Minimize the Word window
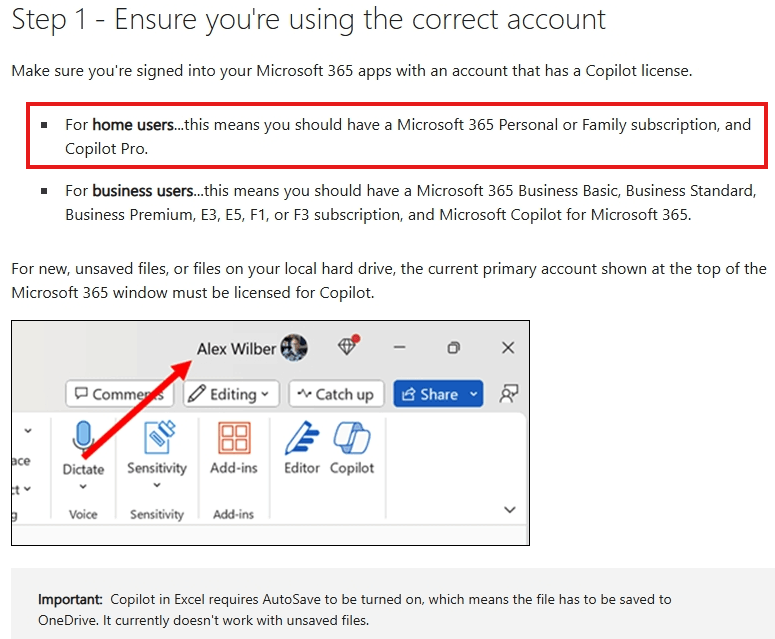 pyautogui.click(x=399, y=347)
